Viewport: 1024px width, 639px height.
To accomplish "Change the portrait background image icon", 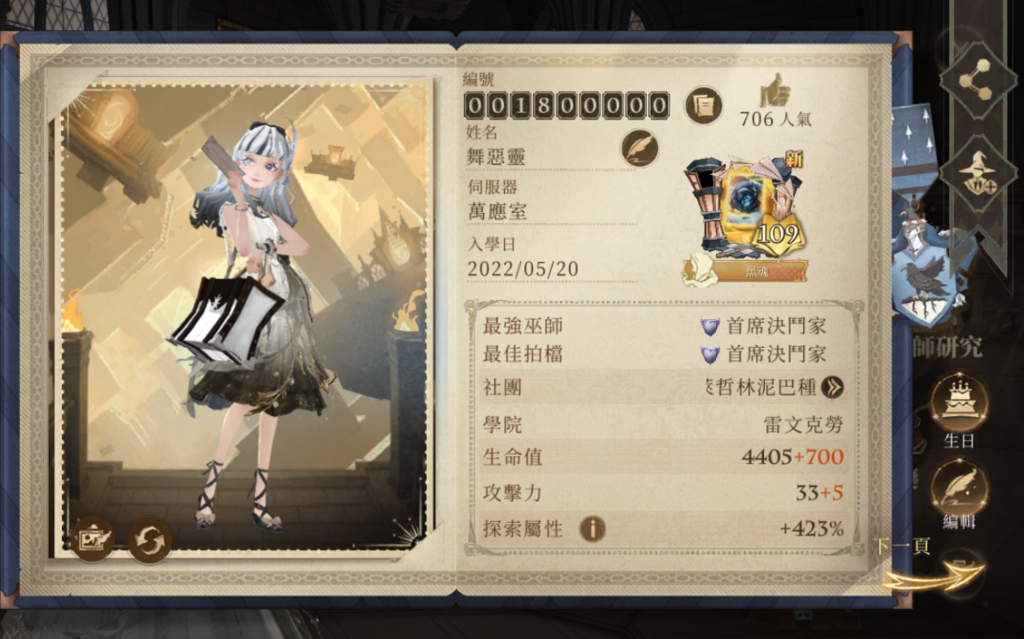I will click(x=93, y=540).
